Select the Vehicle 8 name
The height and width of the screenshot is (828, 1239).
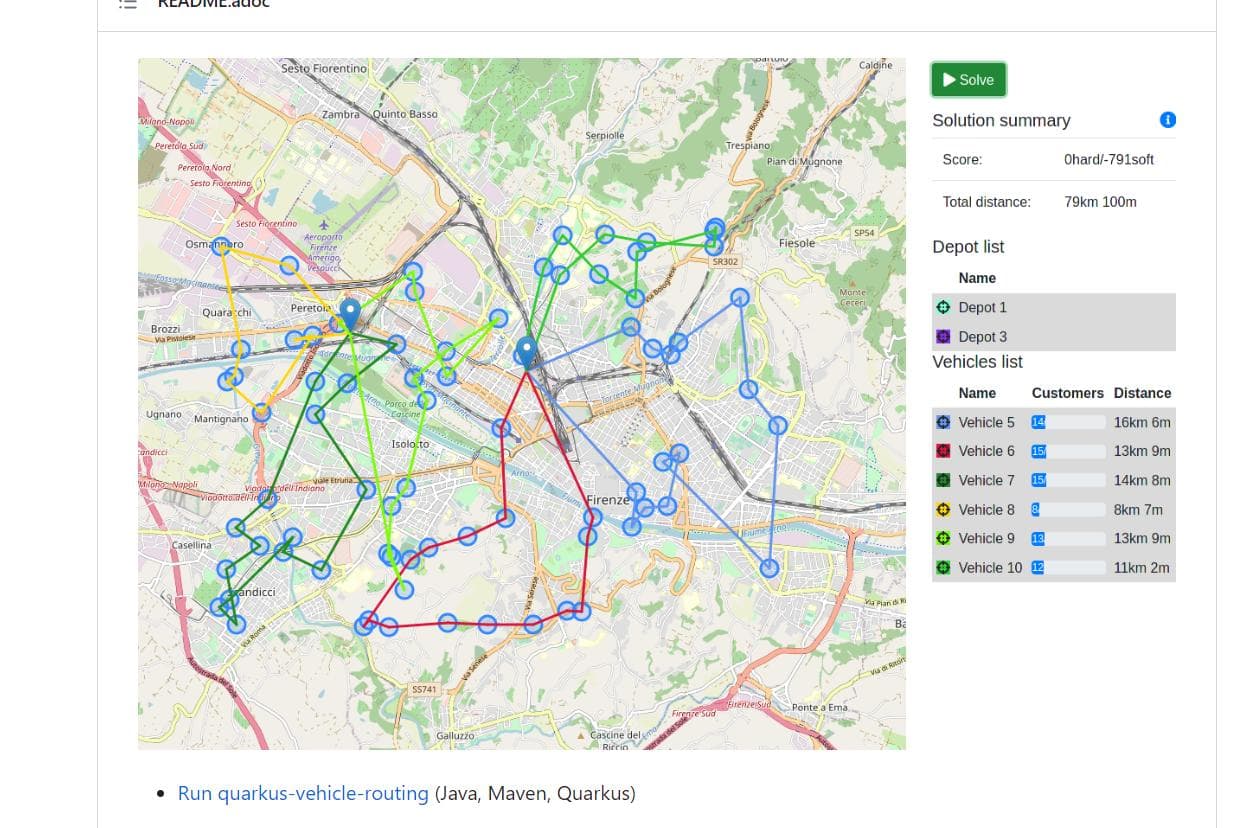click(x=986, y=509)
